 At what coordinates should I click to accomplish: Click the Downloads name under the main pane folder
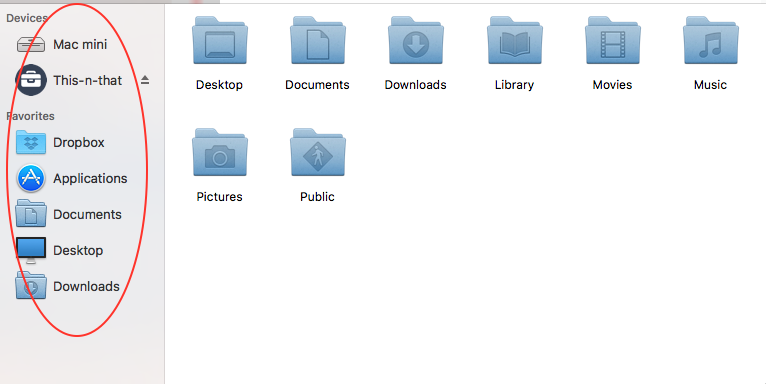416,85
